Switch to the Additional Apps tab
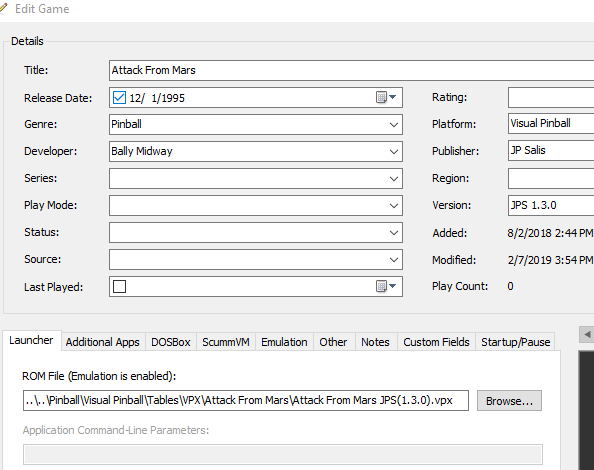 click(x=103, y=342)
